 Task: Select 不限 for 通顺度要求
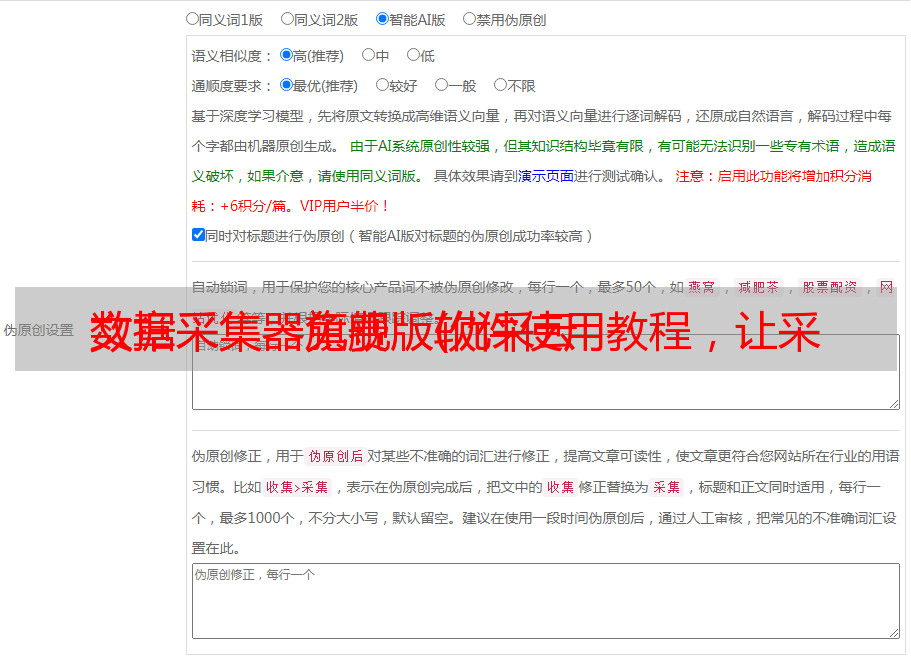coord(500,85)
